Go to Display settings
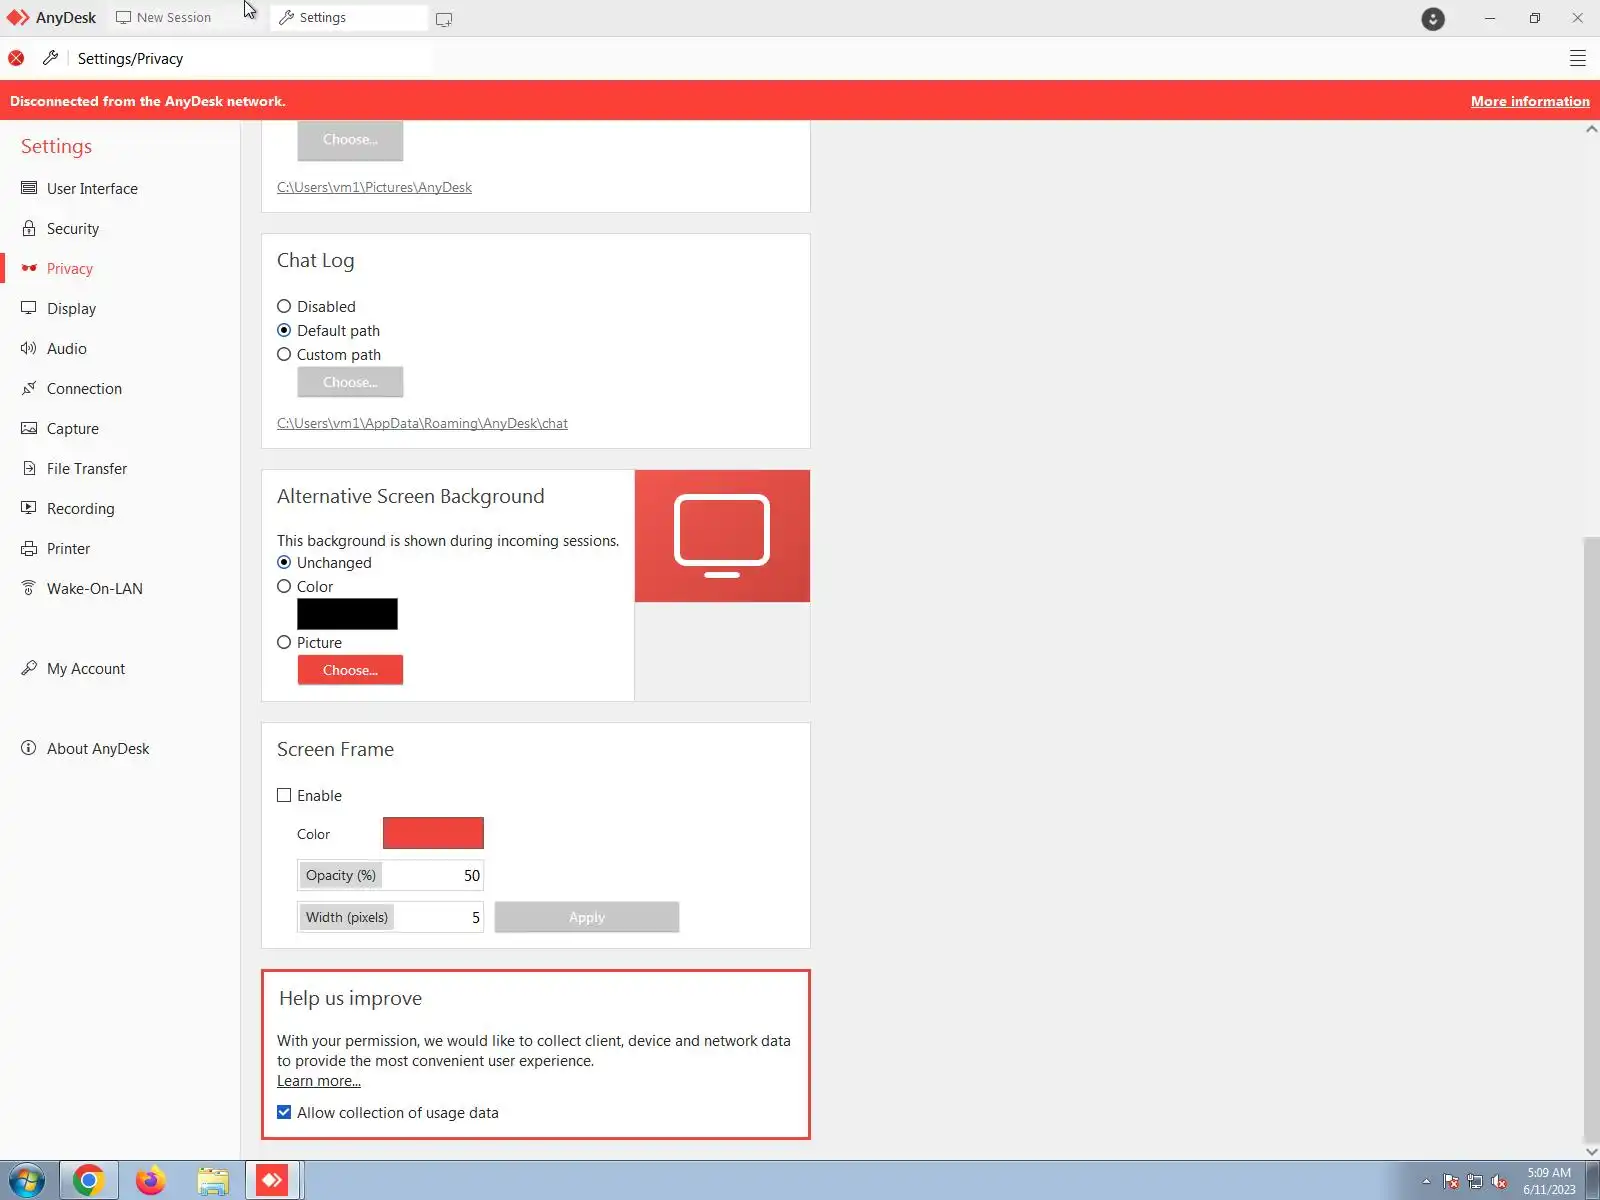The height and width of the screenshot is (1200, 1600). pos(71,308)
